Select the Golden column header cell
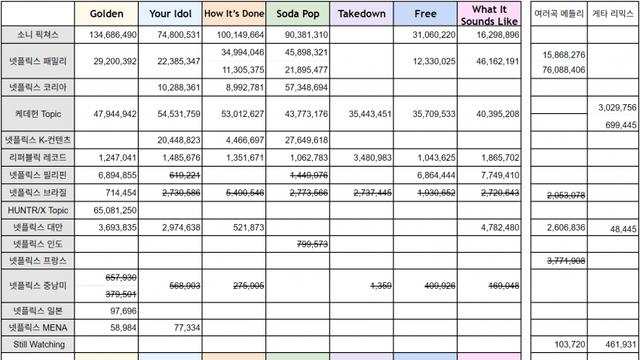The width and height of the screenshot is (640, 360). [107, 14]
